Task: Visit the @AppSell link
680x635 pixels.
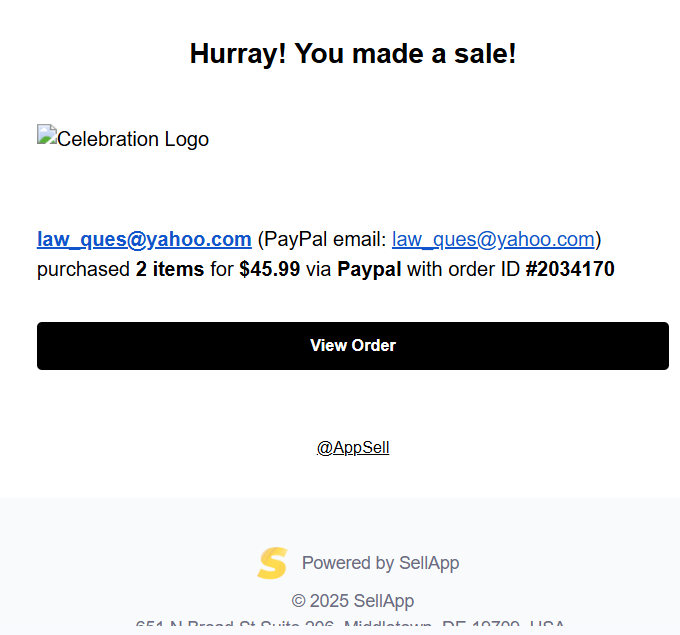Action: 353,447
